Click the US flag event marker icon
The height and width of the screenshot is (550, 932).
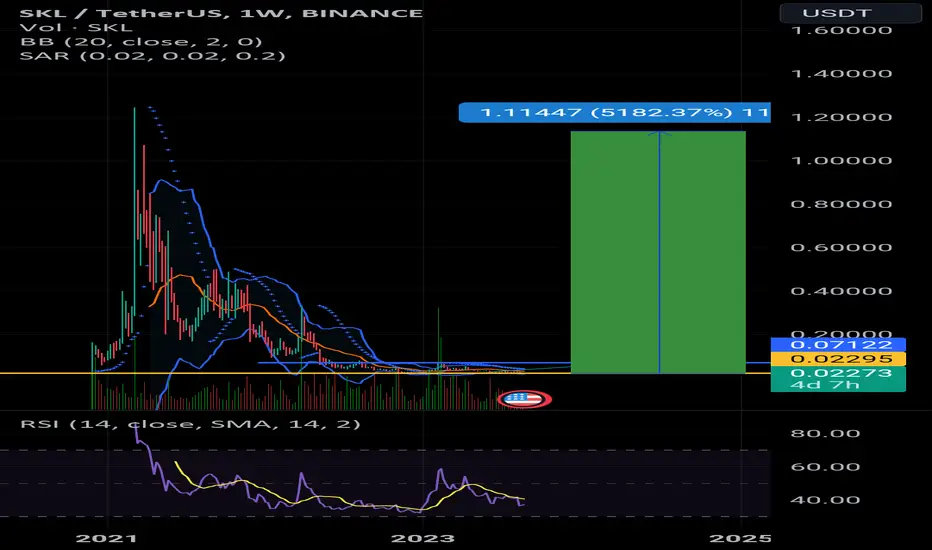click(524, 399)
